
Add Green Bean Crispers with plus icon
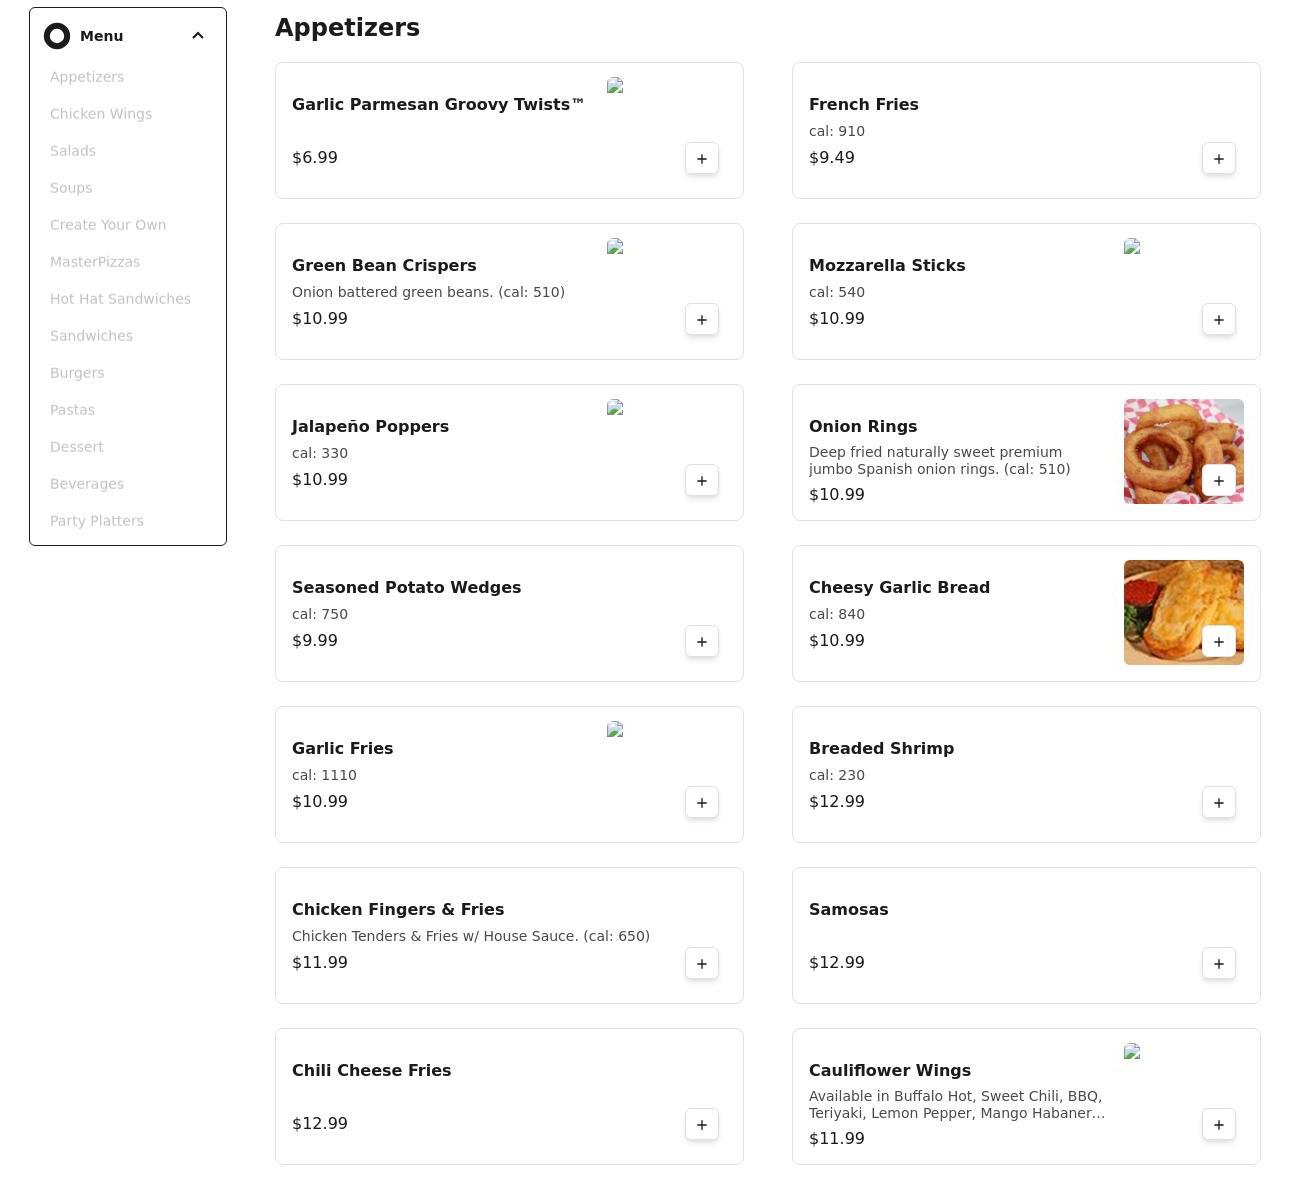coord(702,319)
